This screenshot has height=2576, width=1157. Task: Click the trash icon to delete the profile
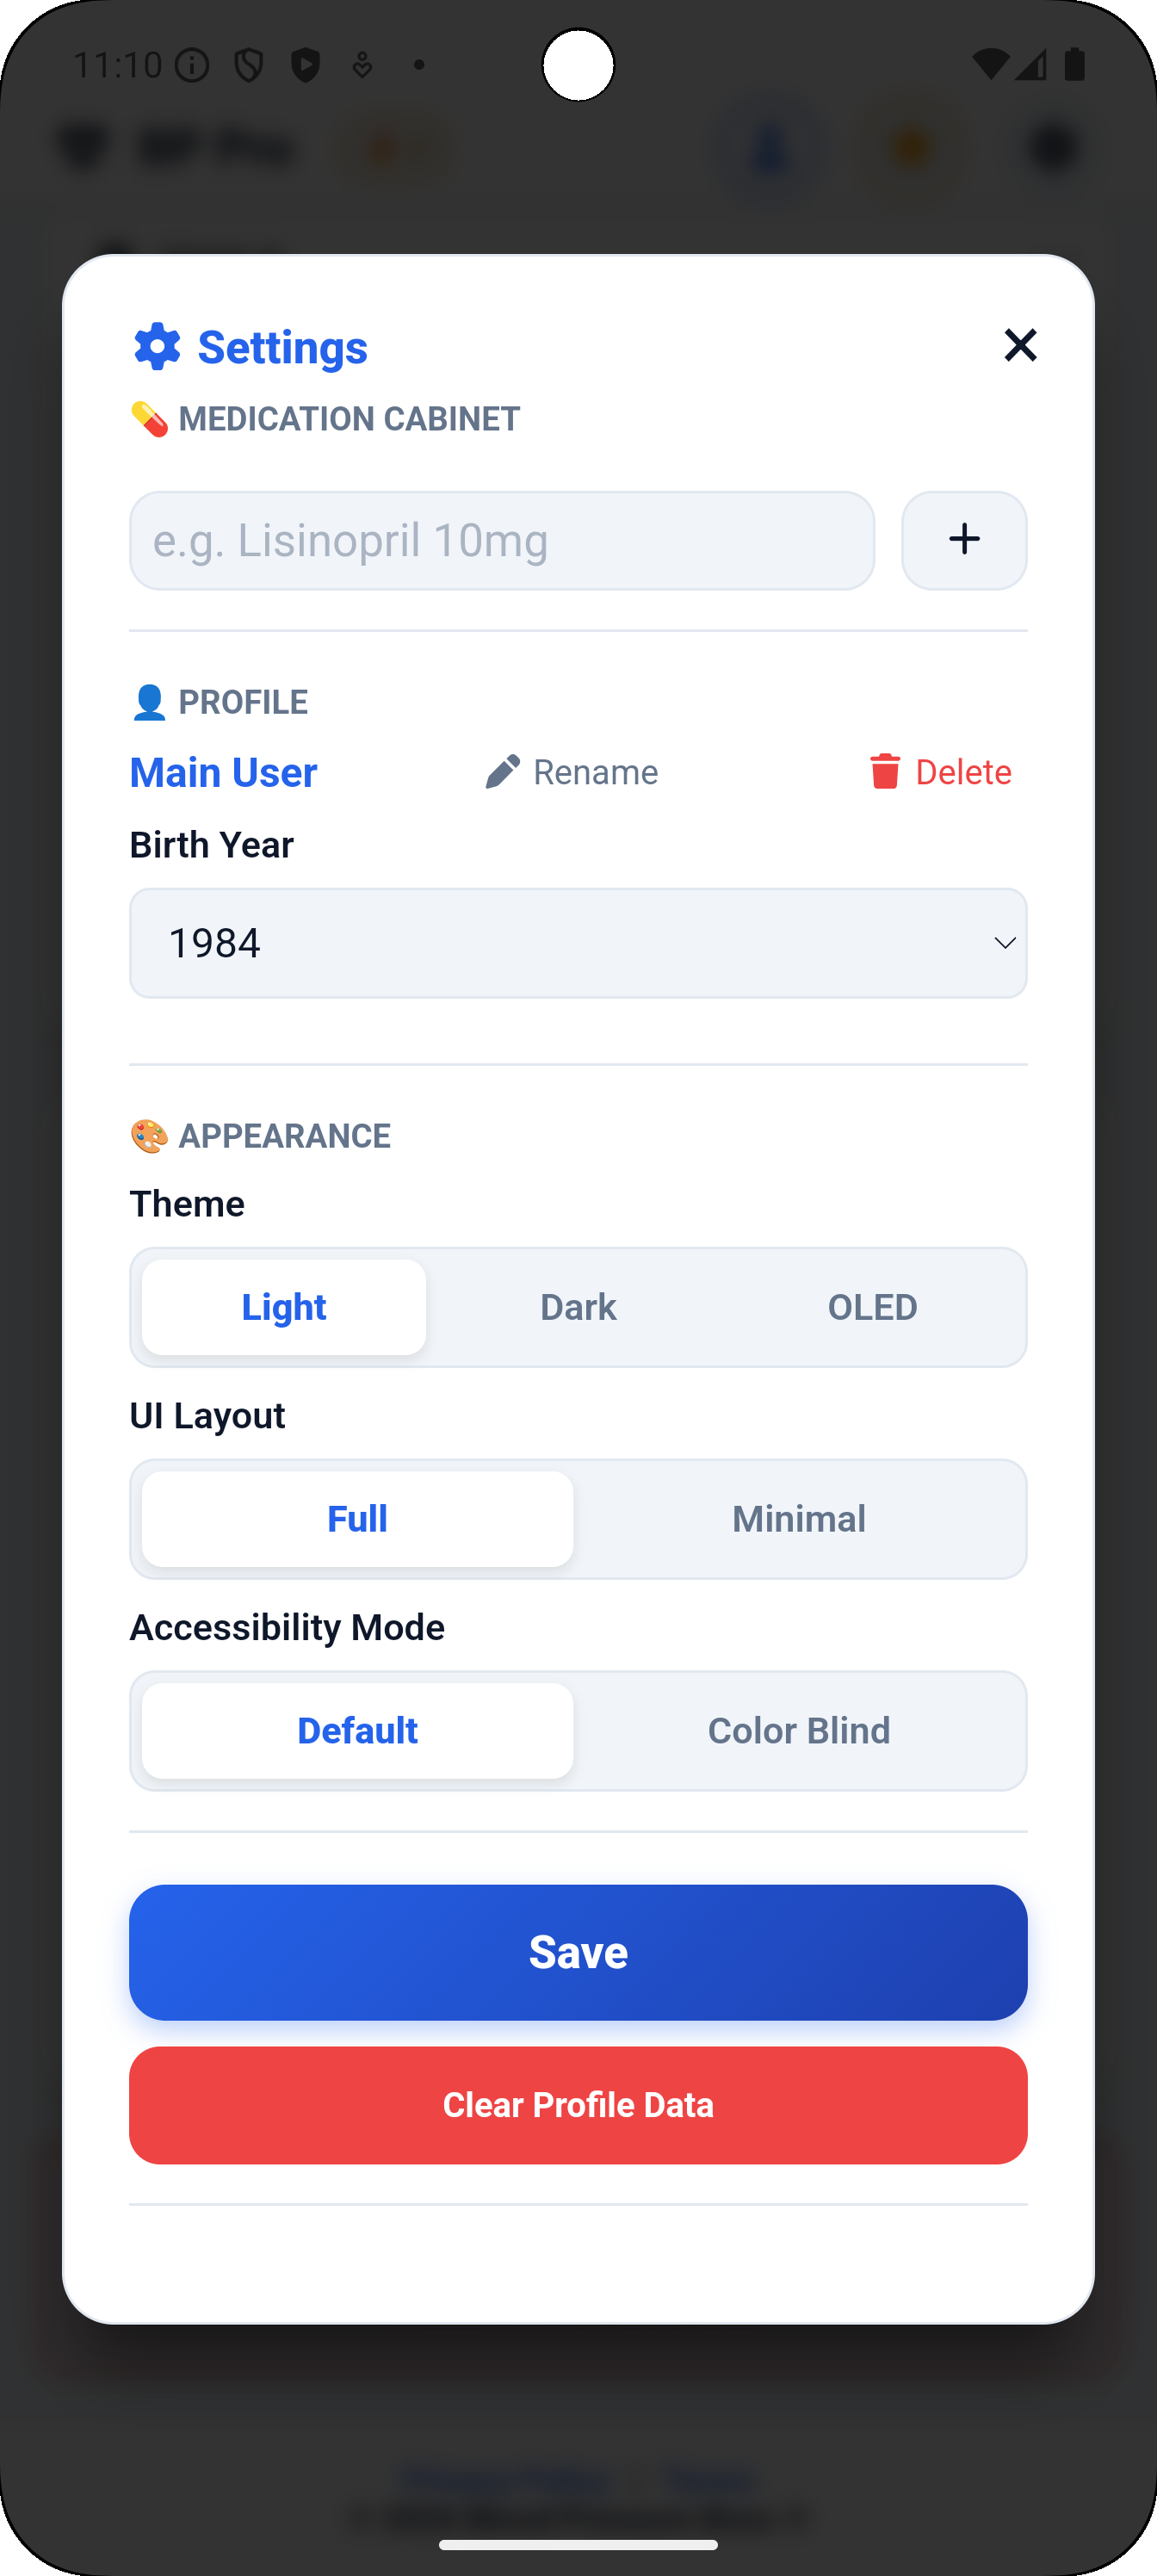(884, 771)
